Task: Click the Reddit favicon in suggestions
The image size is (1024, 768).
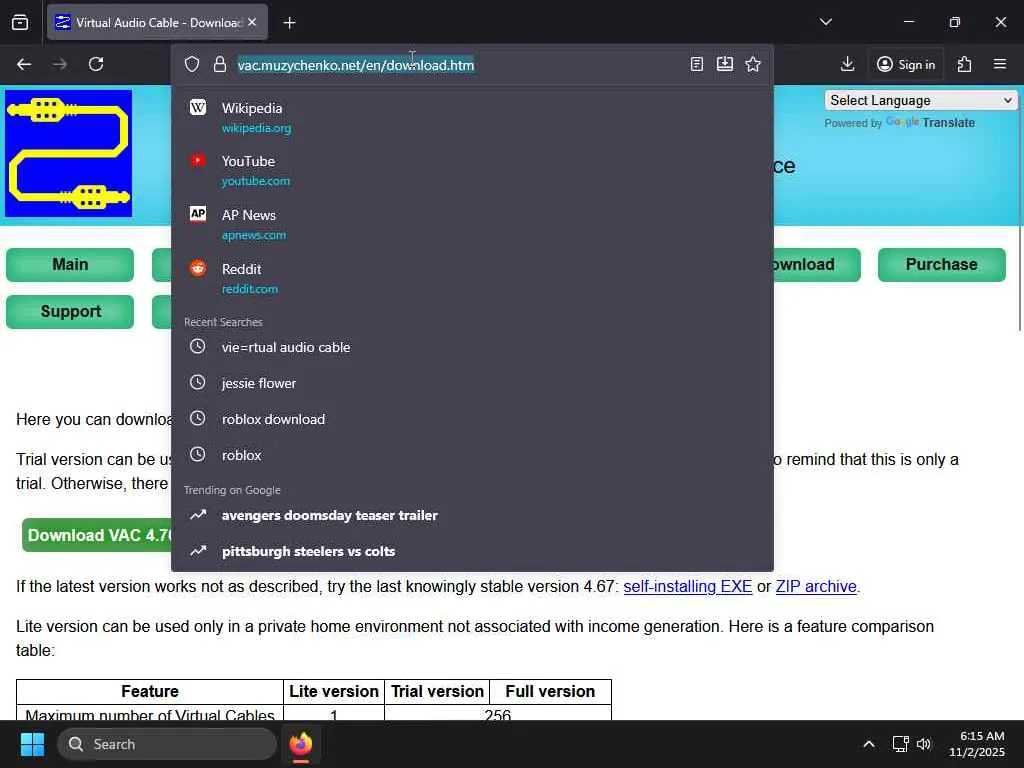Action: (198, 268)
